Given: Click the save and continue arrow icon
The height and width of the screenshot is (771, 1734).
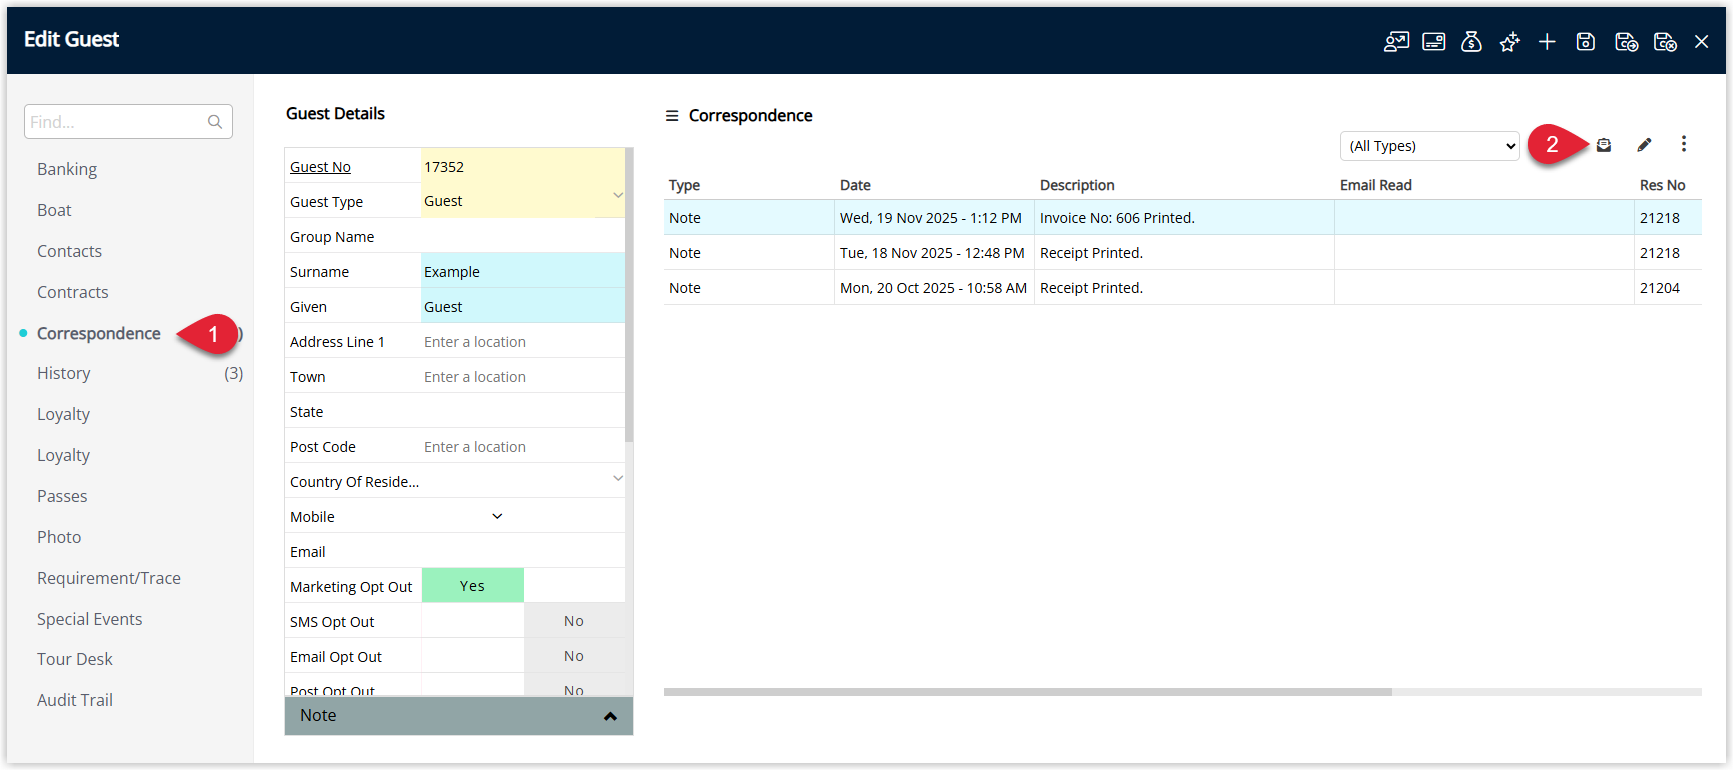Looking at the screenshot, I should [1627, 42].
